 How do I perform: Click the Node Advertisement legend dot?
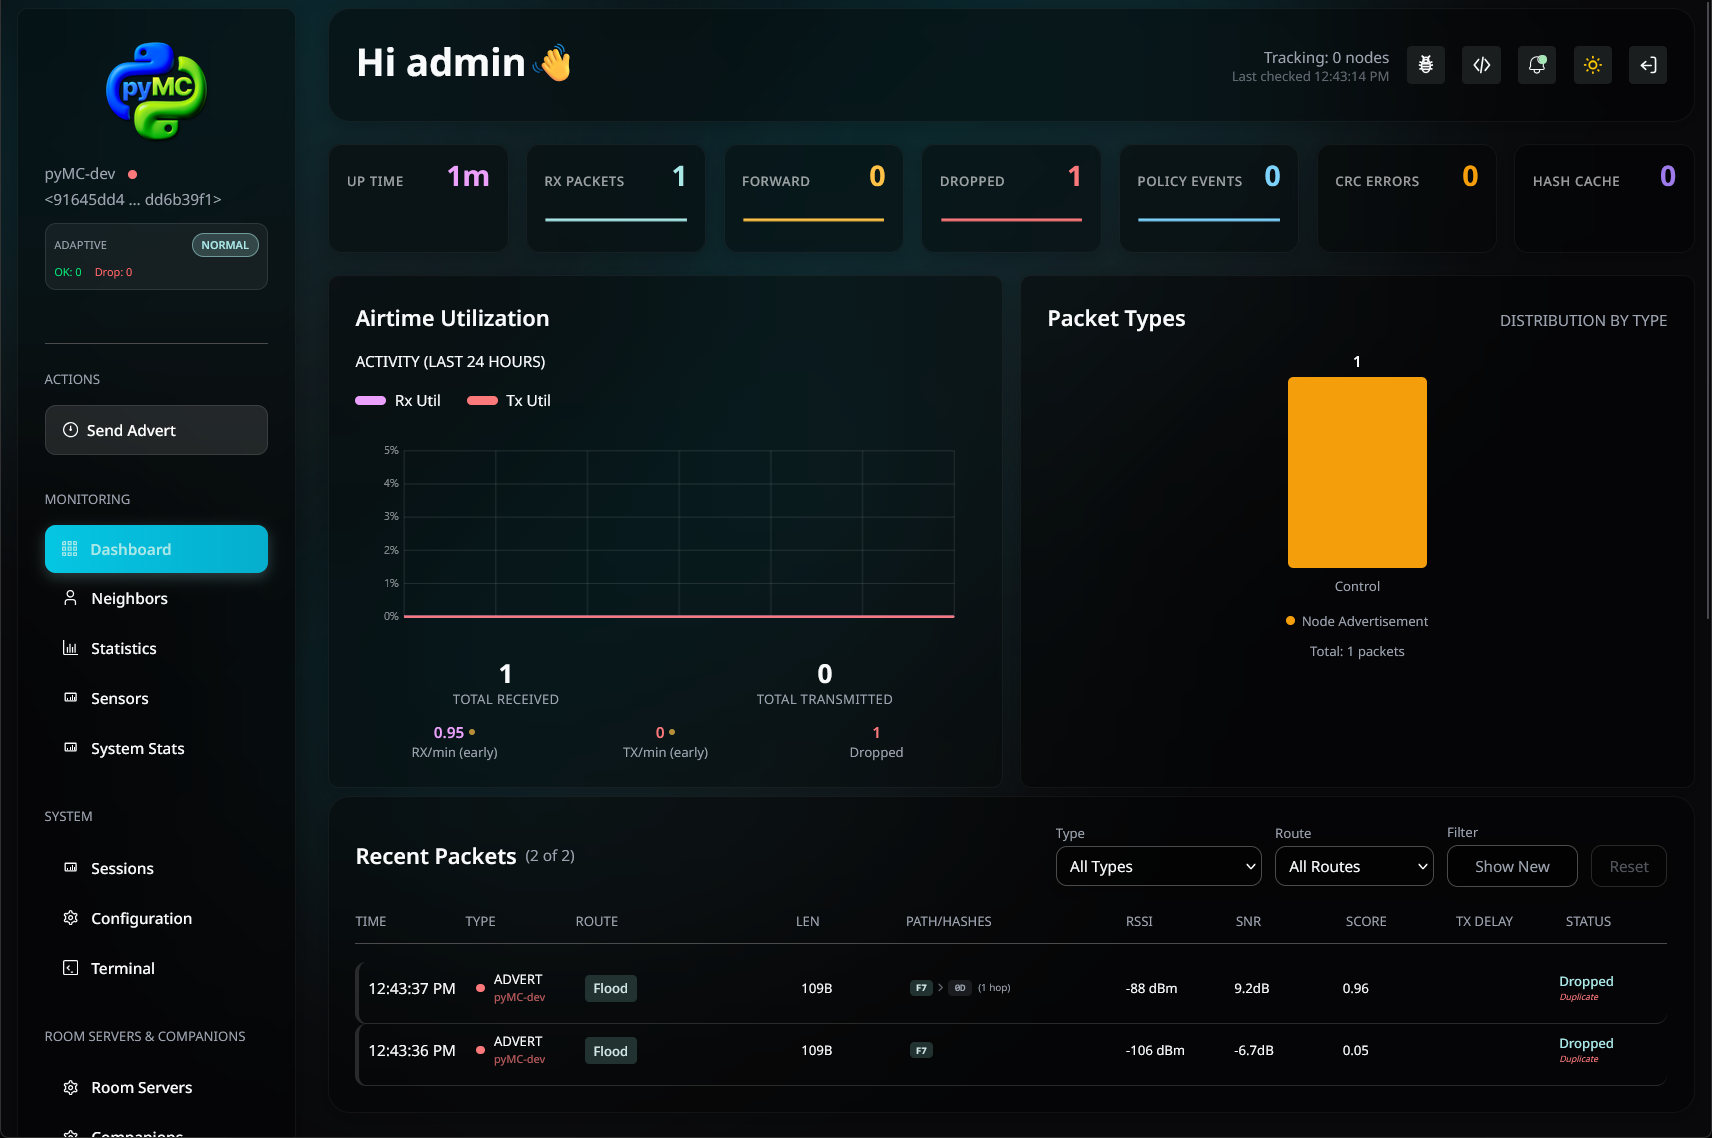[x=1290, y=621]
